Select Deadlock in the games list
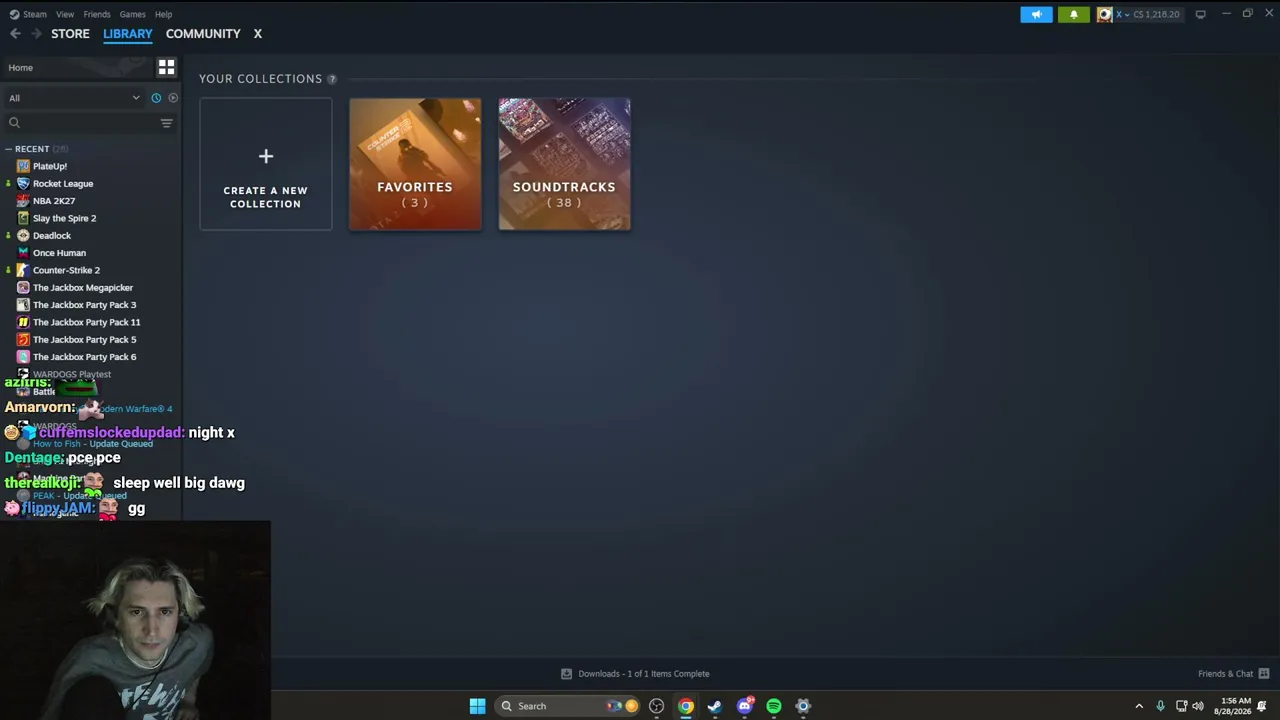The width and height of the screenshot is (1280, 720). (x=52, y=236)
